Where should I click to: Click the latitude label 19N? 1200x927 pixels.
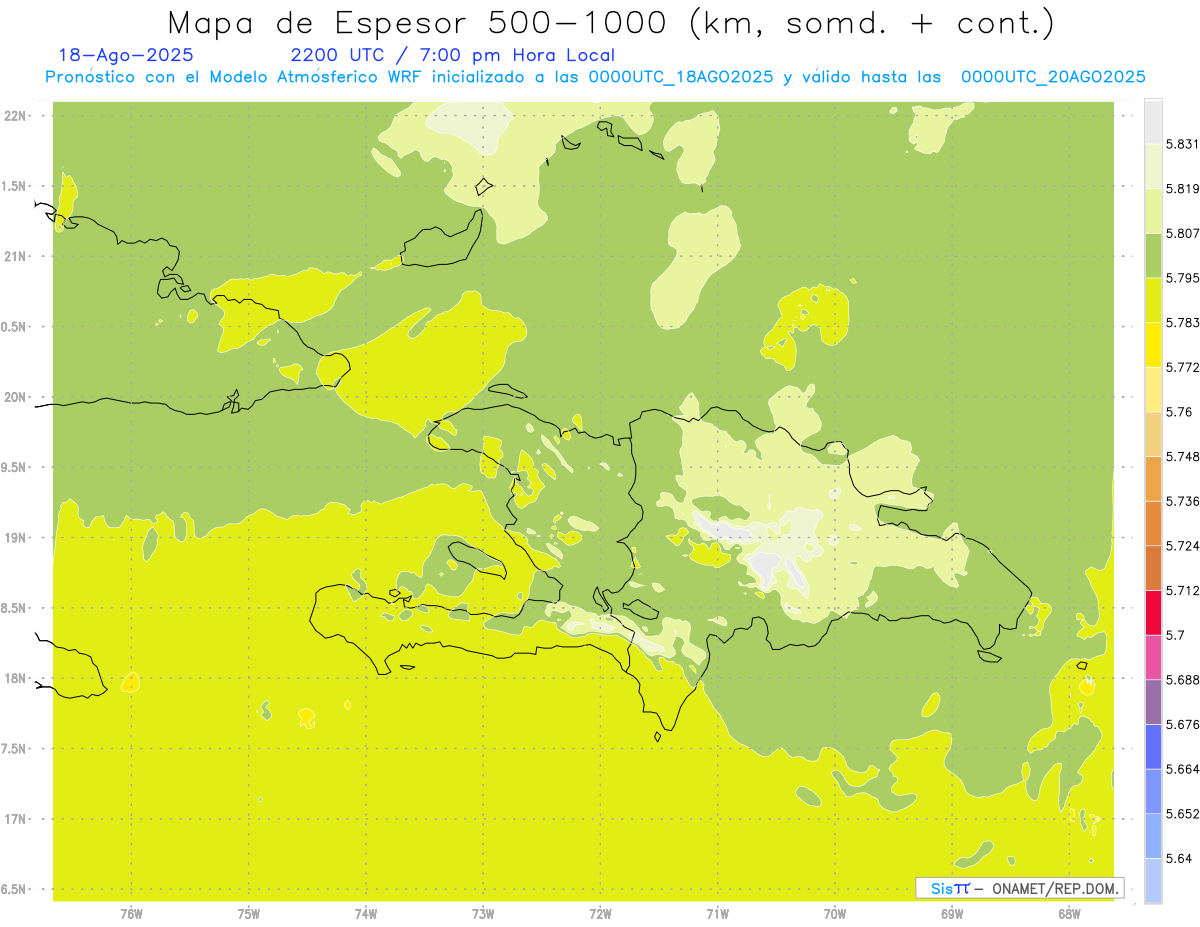coord(15,537)
